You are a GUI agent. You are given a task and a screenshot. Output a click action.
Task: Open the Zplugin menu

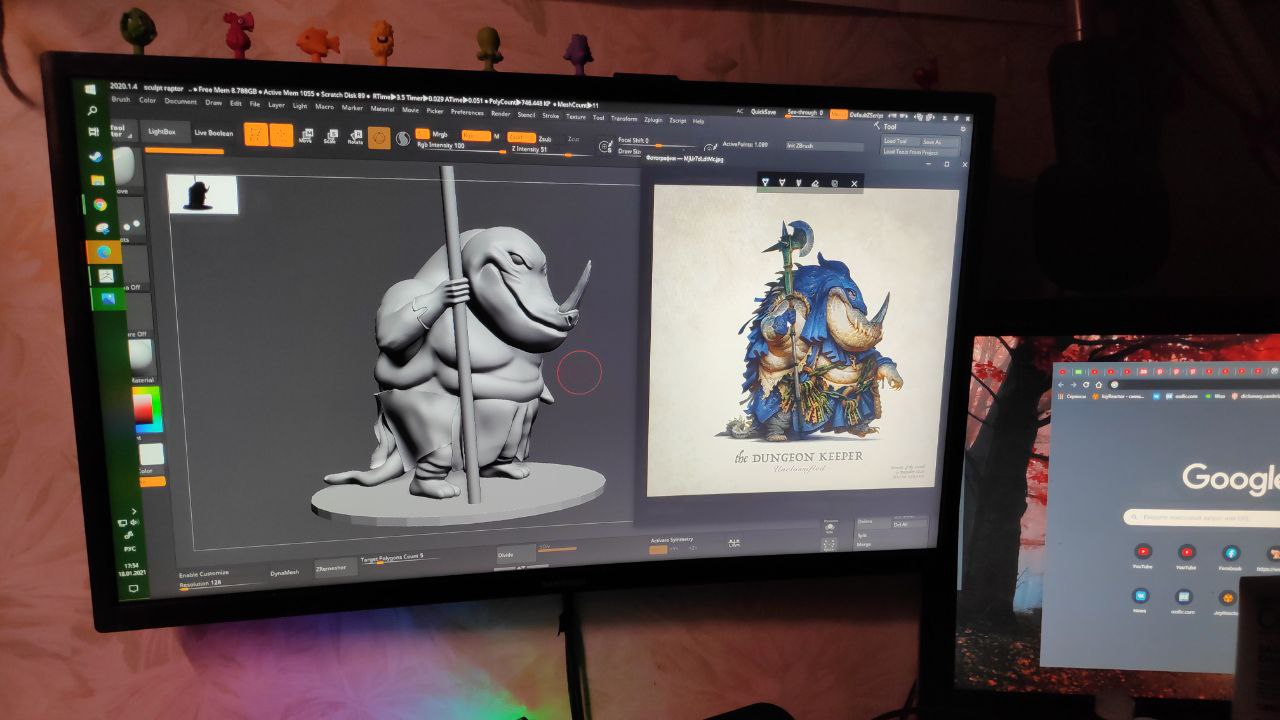[653, 120]
